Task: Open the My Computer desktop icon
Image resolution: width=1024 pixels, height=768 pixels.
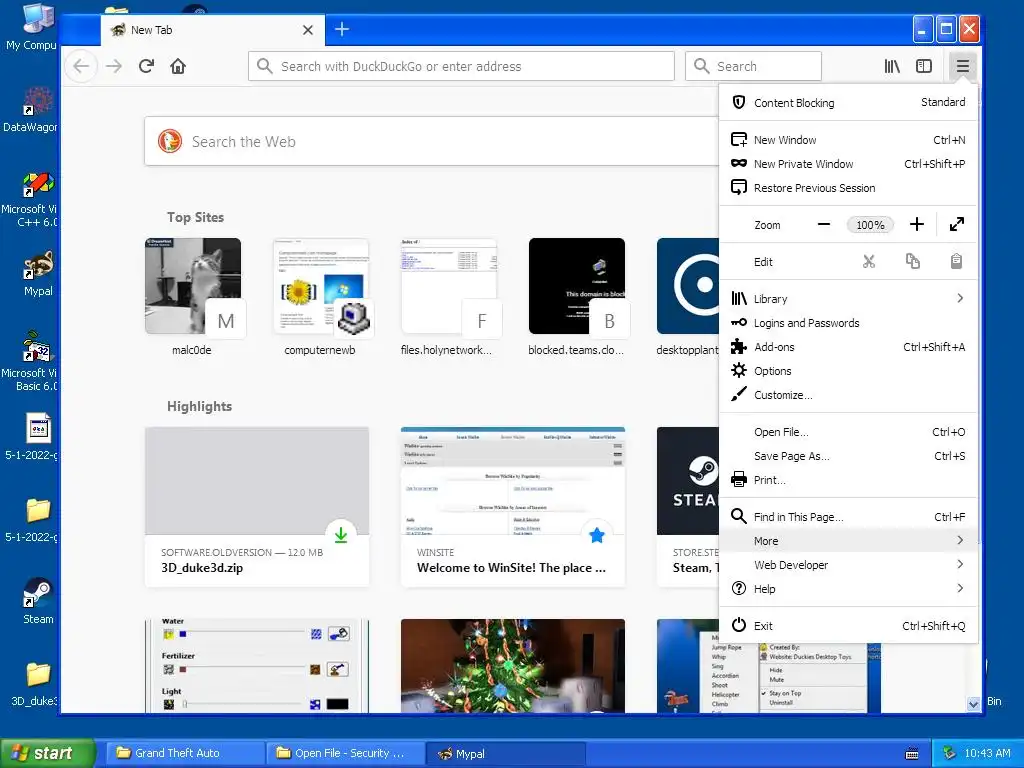Action: coord(31,26)
